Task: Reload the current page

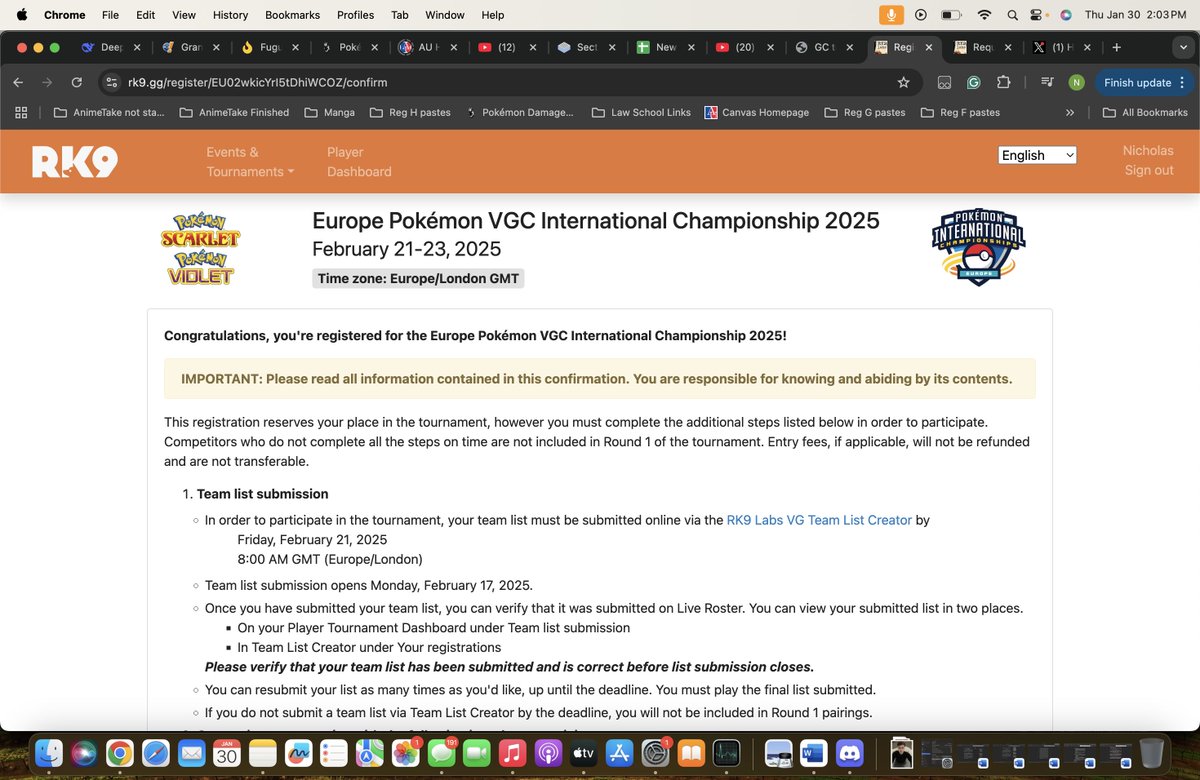Action: click(x=77, y=83)
